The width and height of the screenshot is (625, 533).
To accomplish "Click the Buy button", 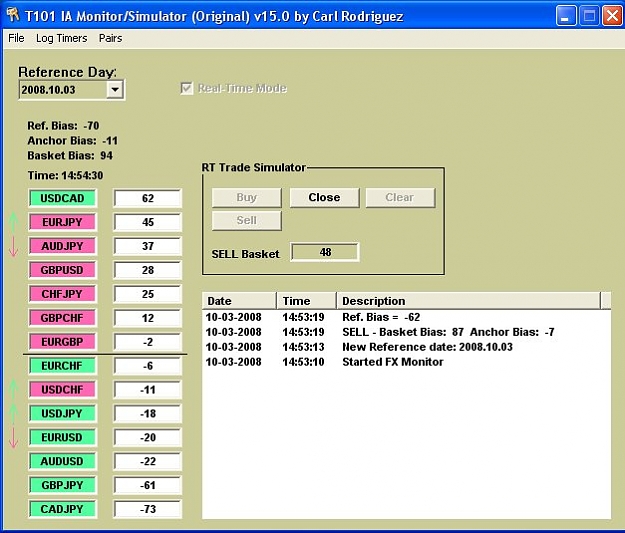I will (247, 197).
